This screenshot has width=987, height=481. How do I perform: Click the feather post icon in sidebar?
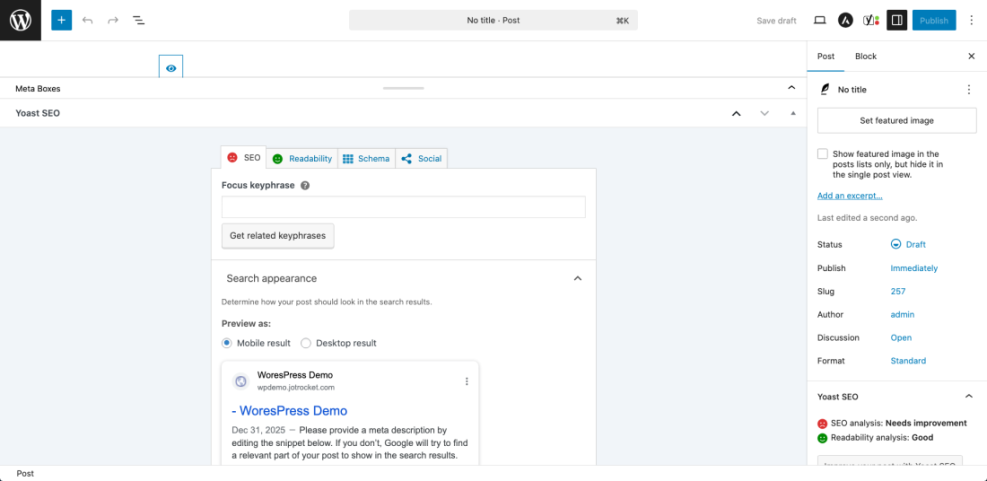click(x=825, y=89)
